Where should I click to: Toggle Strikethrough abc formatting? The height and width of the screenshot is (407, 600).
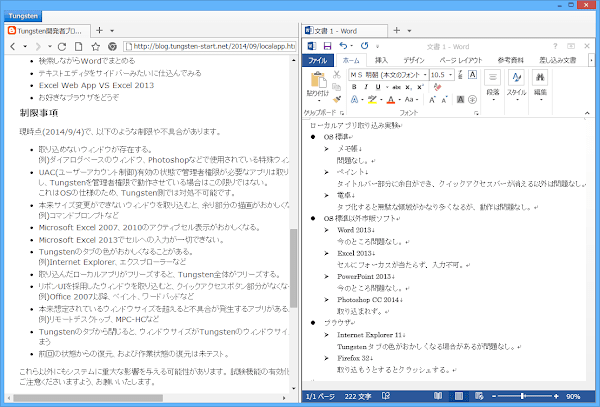pos(397,87)
